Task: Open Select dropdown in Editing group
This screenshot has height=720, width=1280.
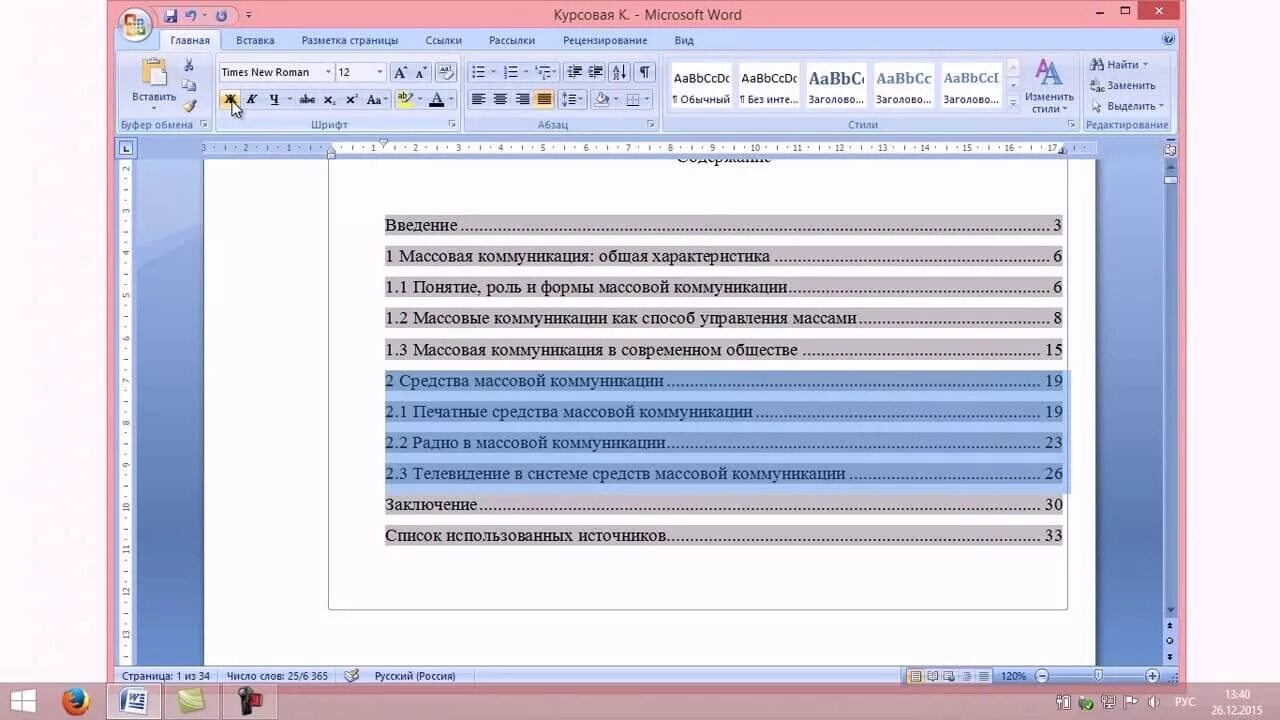Action: (1127, 105)
